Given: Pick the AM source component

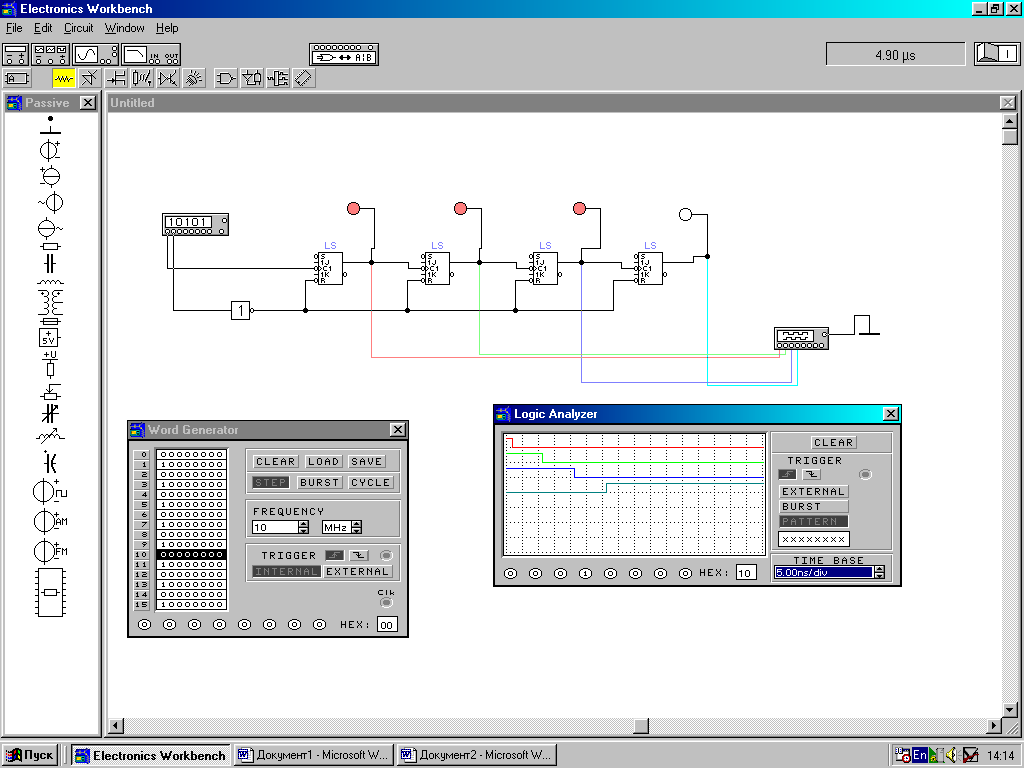Looking at the screenshot, I should 50,521.
